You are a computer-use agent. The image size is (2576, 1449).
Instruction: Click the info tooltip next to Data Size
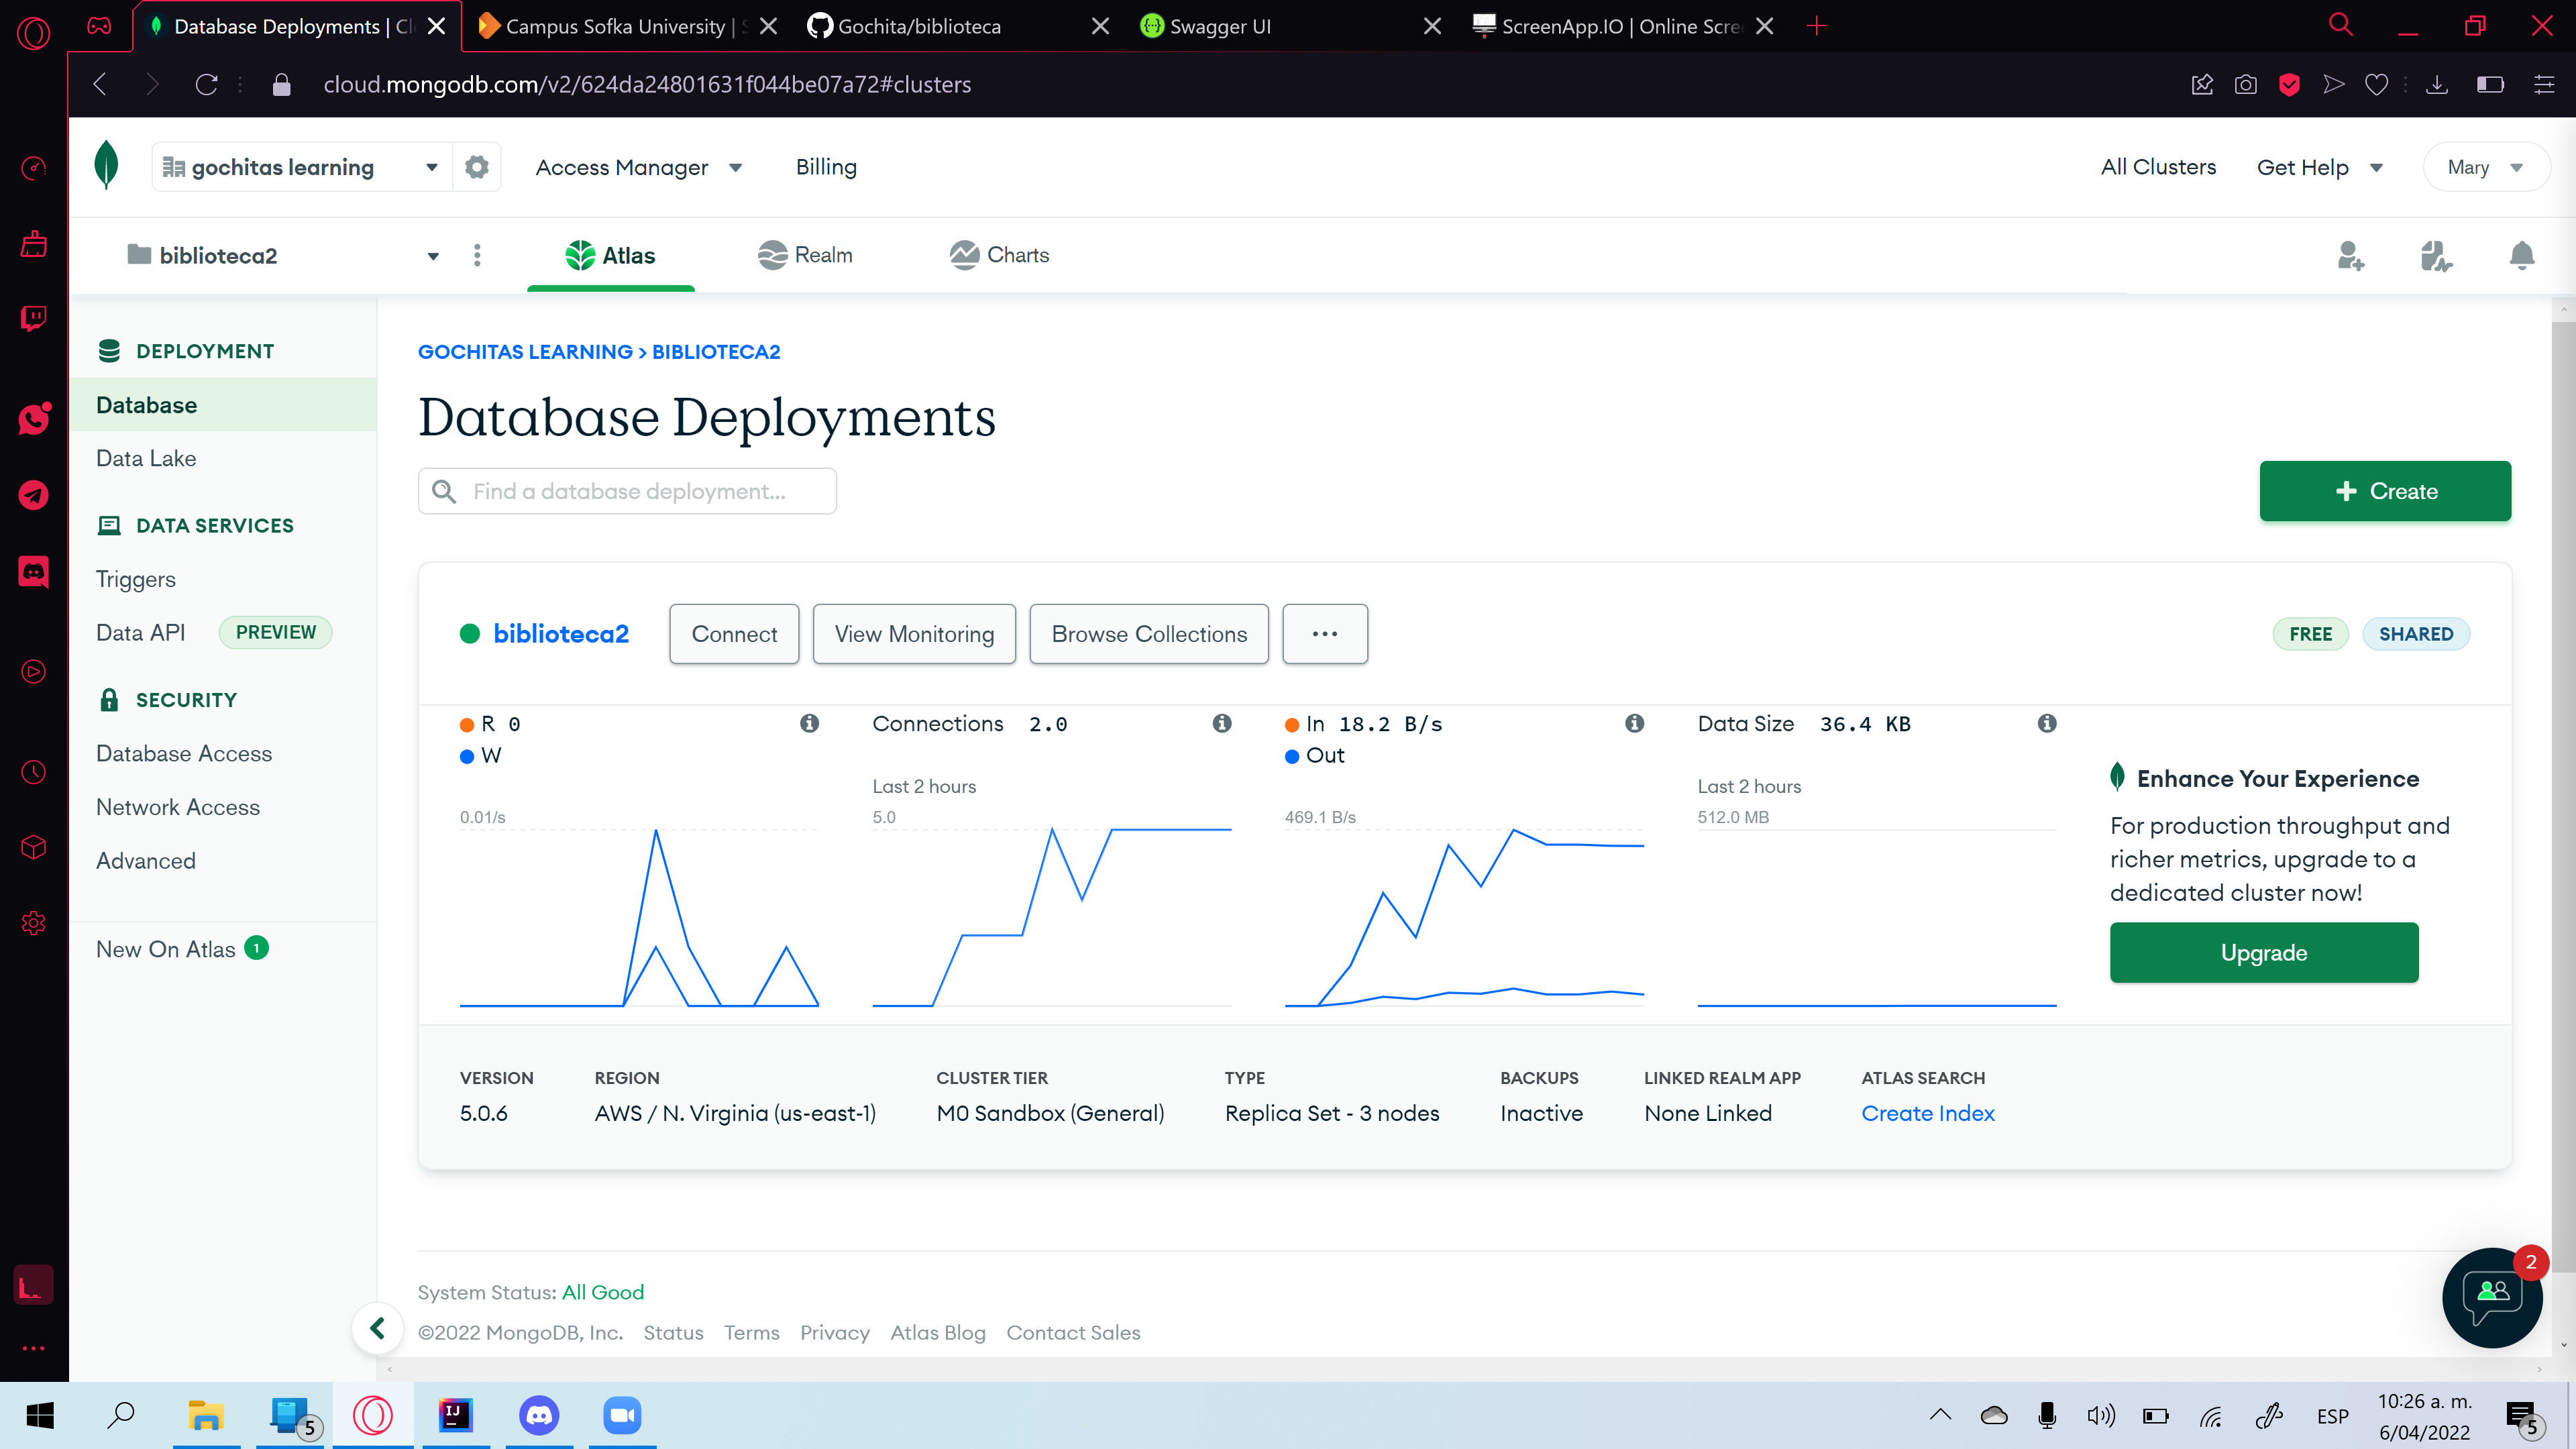point(2047,723)
